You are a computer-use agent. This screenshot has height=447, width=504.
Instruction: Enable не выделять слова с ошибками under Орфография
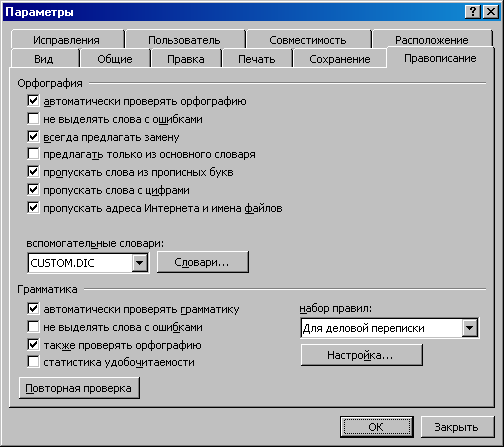(33, 118)
